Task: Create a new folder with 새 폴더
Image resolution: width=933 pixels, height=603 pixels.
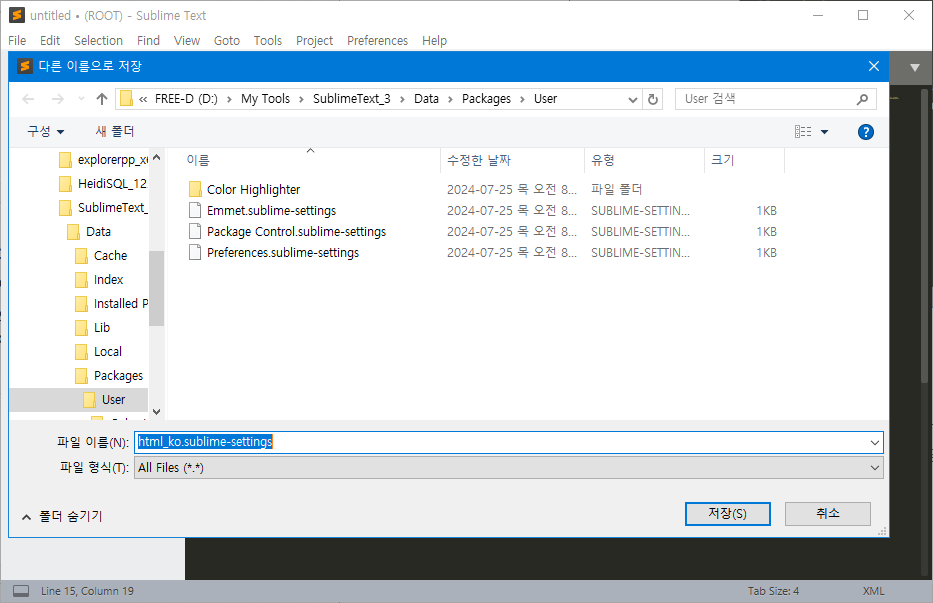Action: (115, 131)
